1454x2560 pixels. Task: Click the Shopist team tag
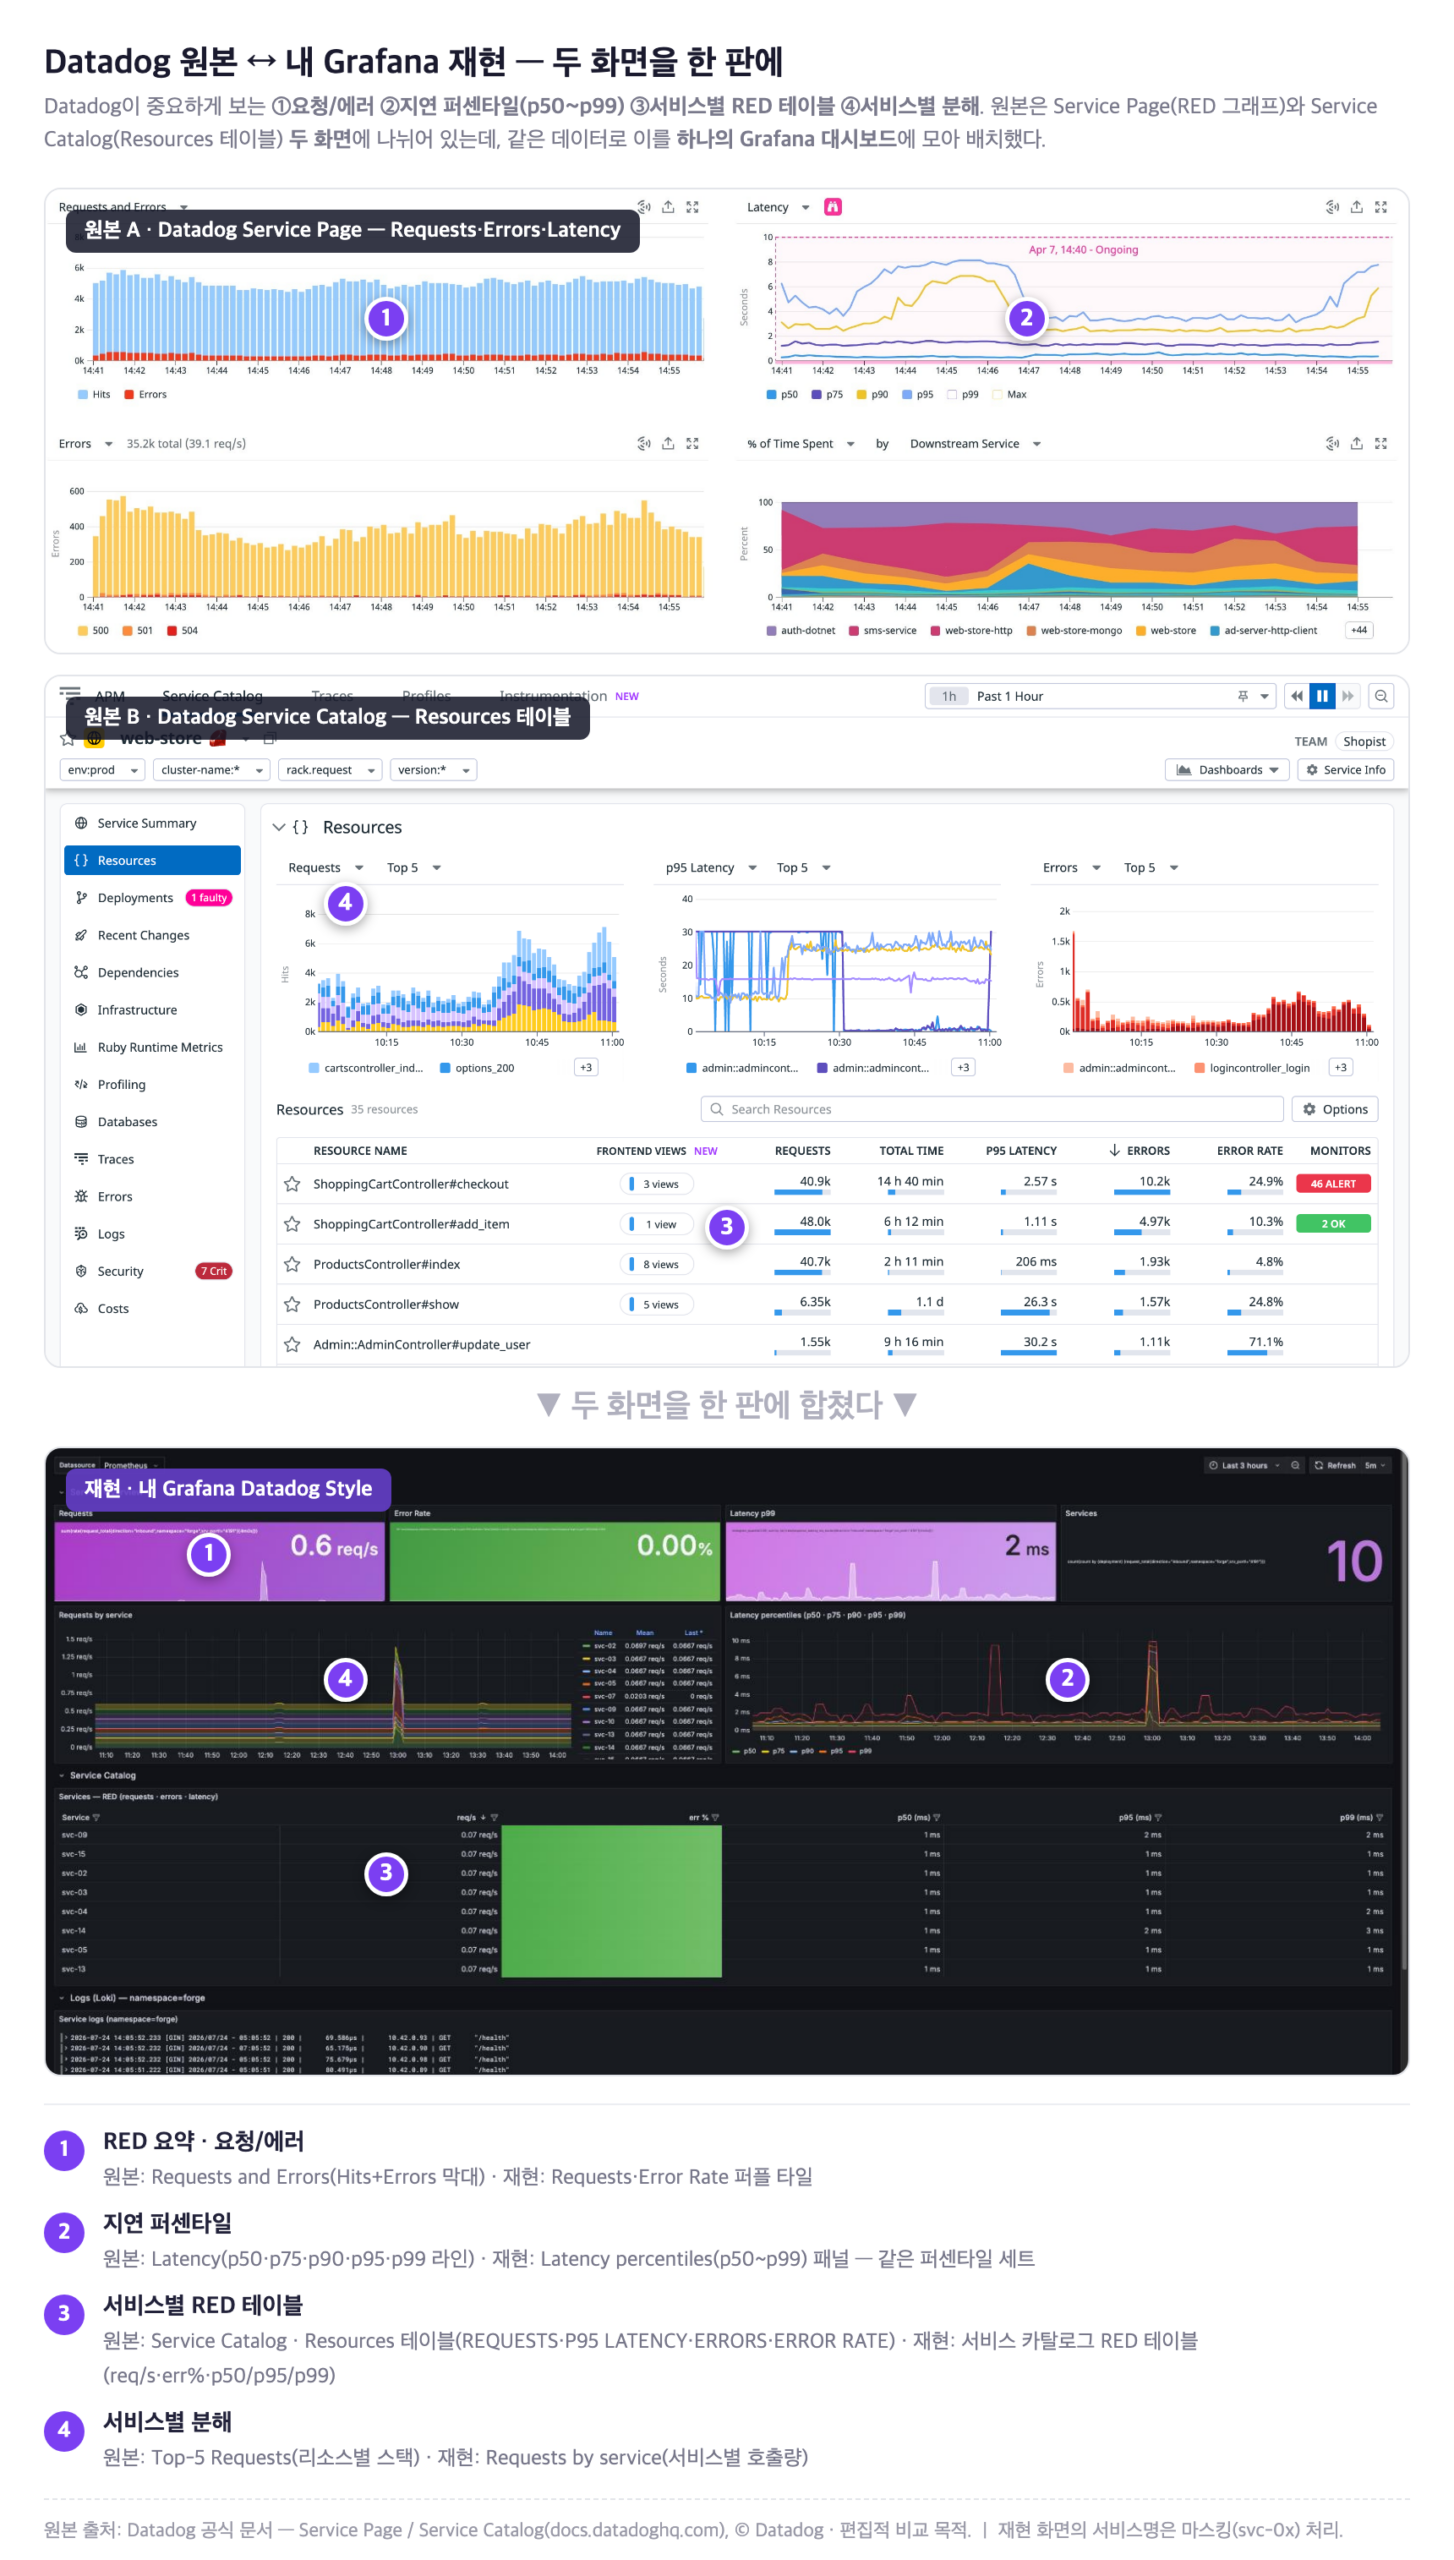[1363, 741]
